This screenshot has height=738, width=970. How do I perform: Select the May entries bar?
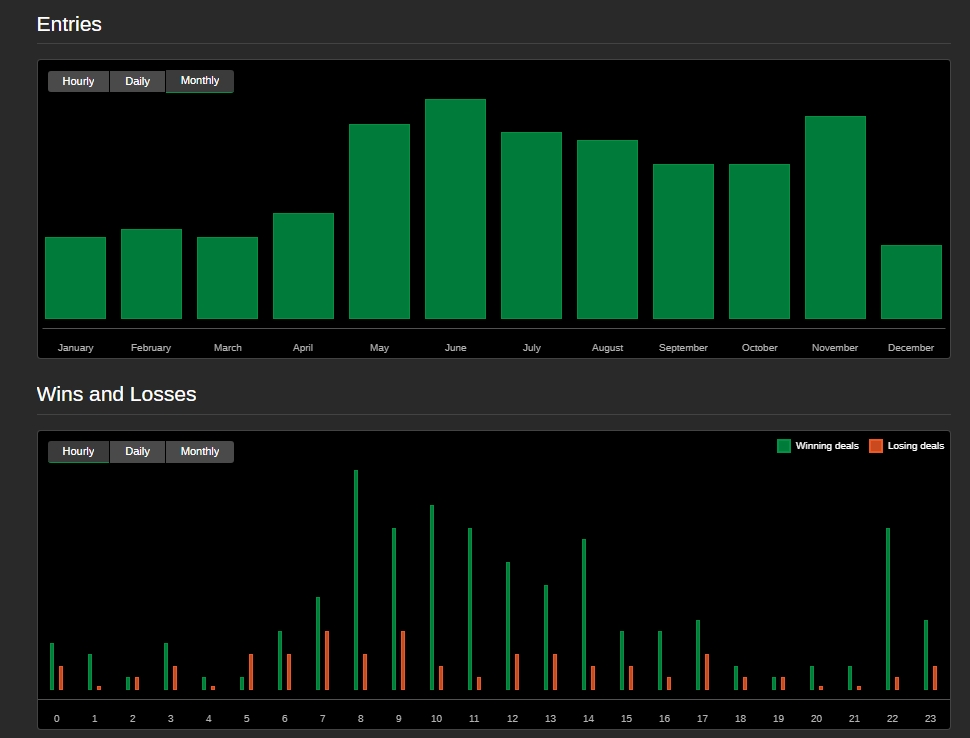pyautogui.click(x=379, y=221)
